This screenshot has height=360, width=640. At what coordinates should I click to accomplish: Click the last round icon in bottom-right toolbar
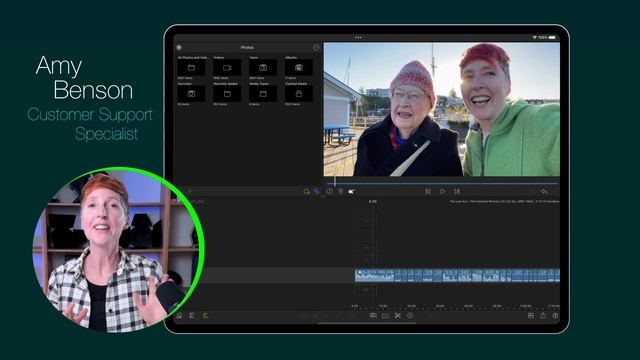click(x=555, y=316)
